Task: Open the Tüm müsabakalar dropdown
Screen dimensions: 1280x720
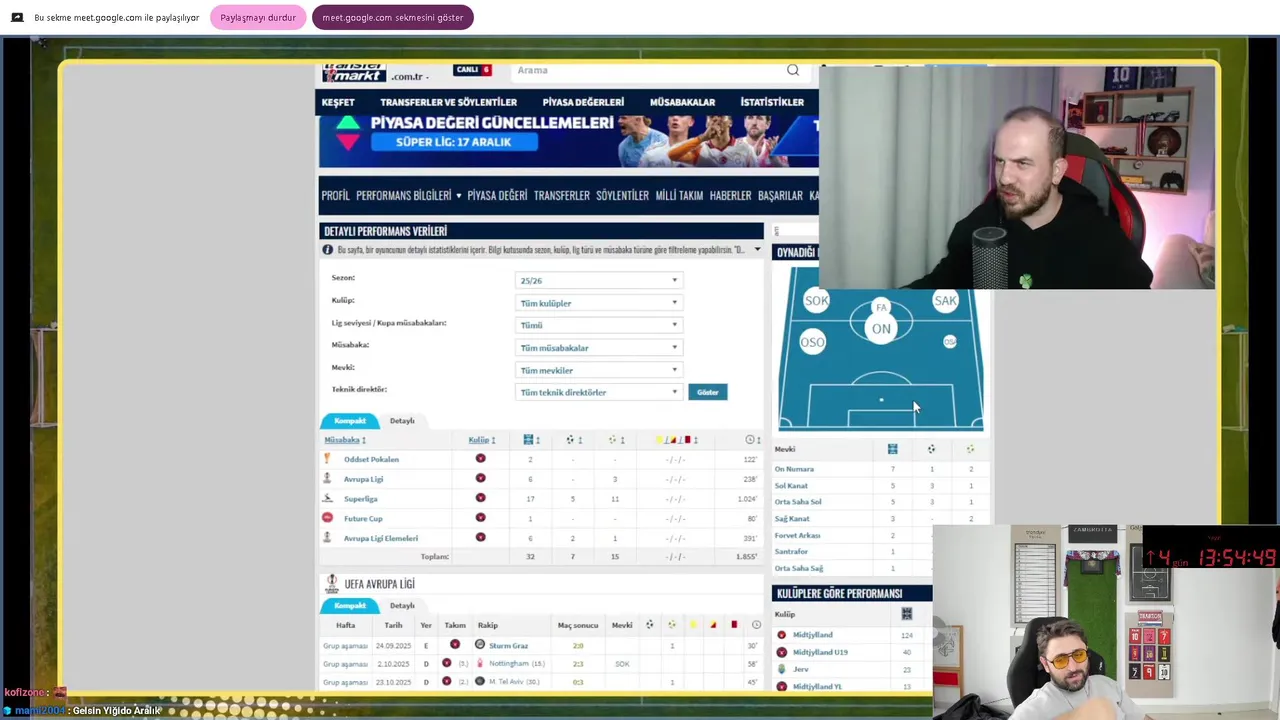Action: [598, 348]
